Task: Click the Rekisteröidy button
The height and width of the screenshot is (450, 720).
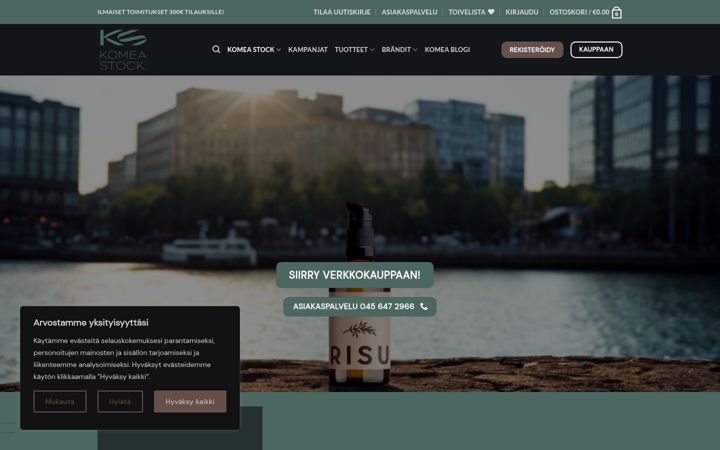Action: tap(532, 50)
